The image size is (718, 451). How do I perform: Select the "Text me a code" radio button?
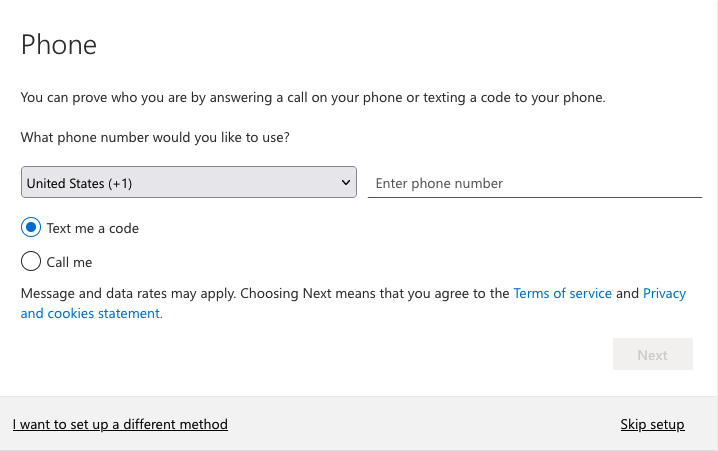click(x=31, y=228)
